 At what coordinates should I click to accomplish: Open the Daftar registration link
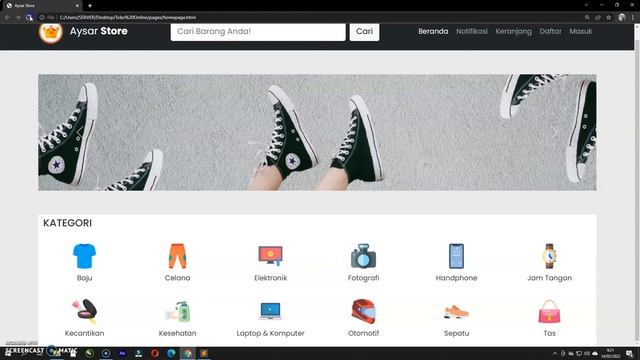[550, 31]
